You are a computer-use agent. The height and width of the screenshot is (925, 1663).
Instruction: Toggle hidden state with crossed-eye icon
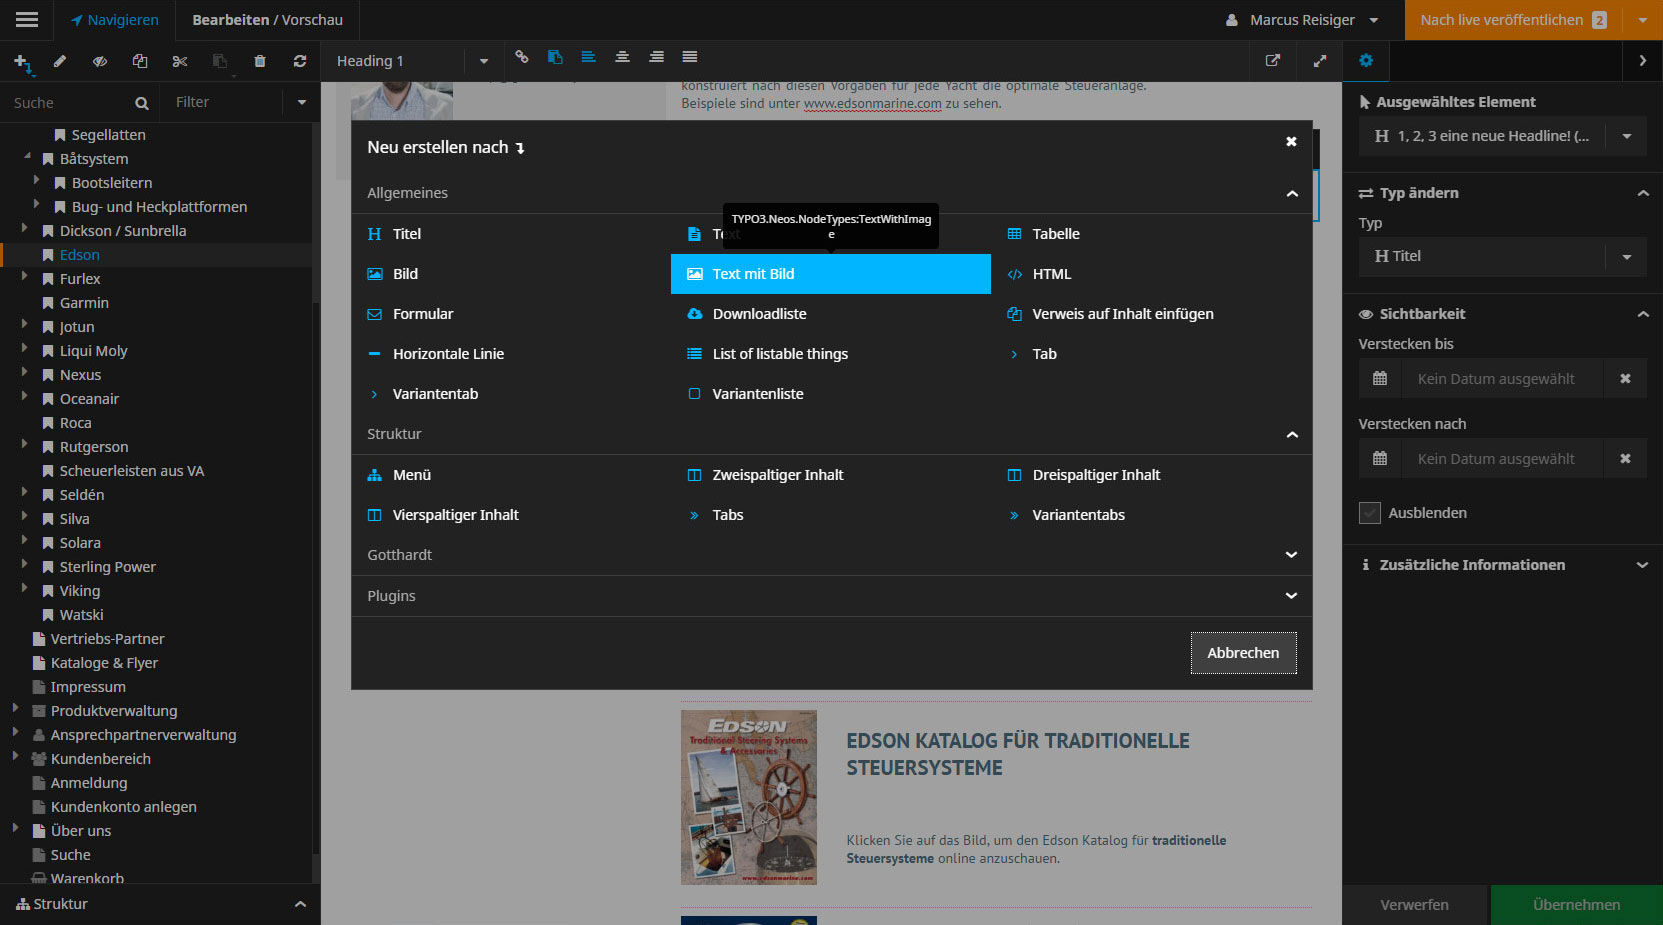pos(100,61)
